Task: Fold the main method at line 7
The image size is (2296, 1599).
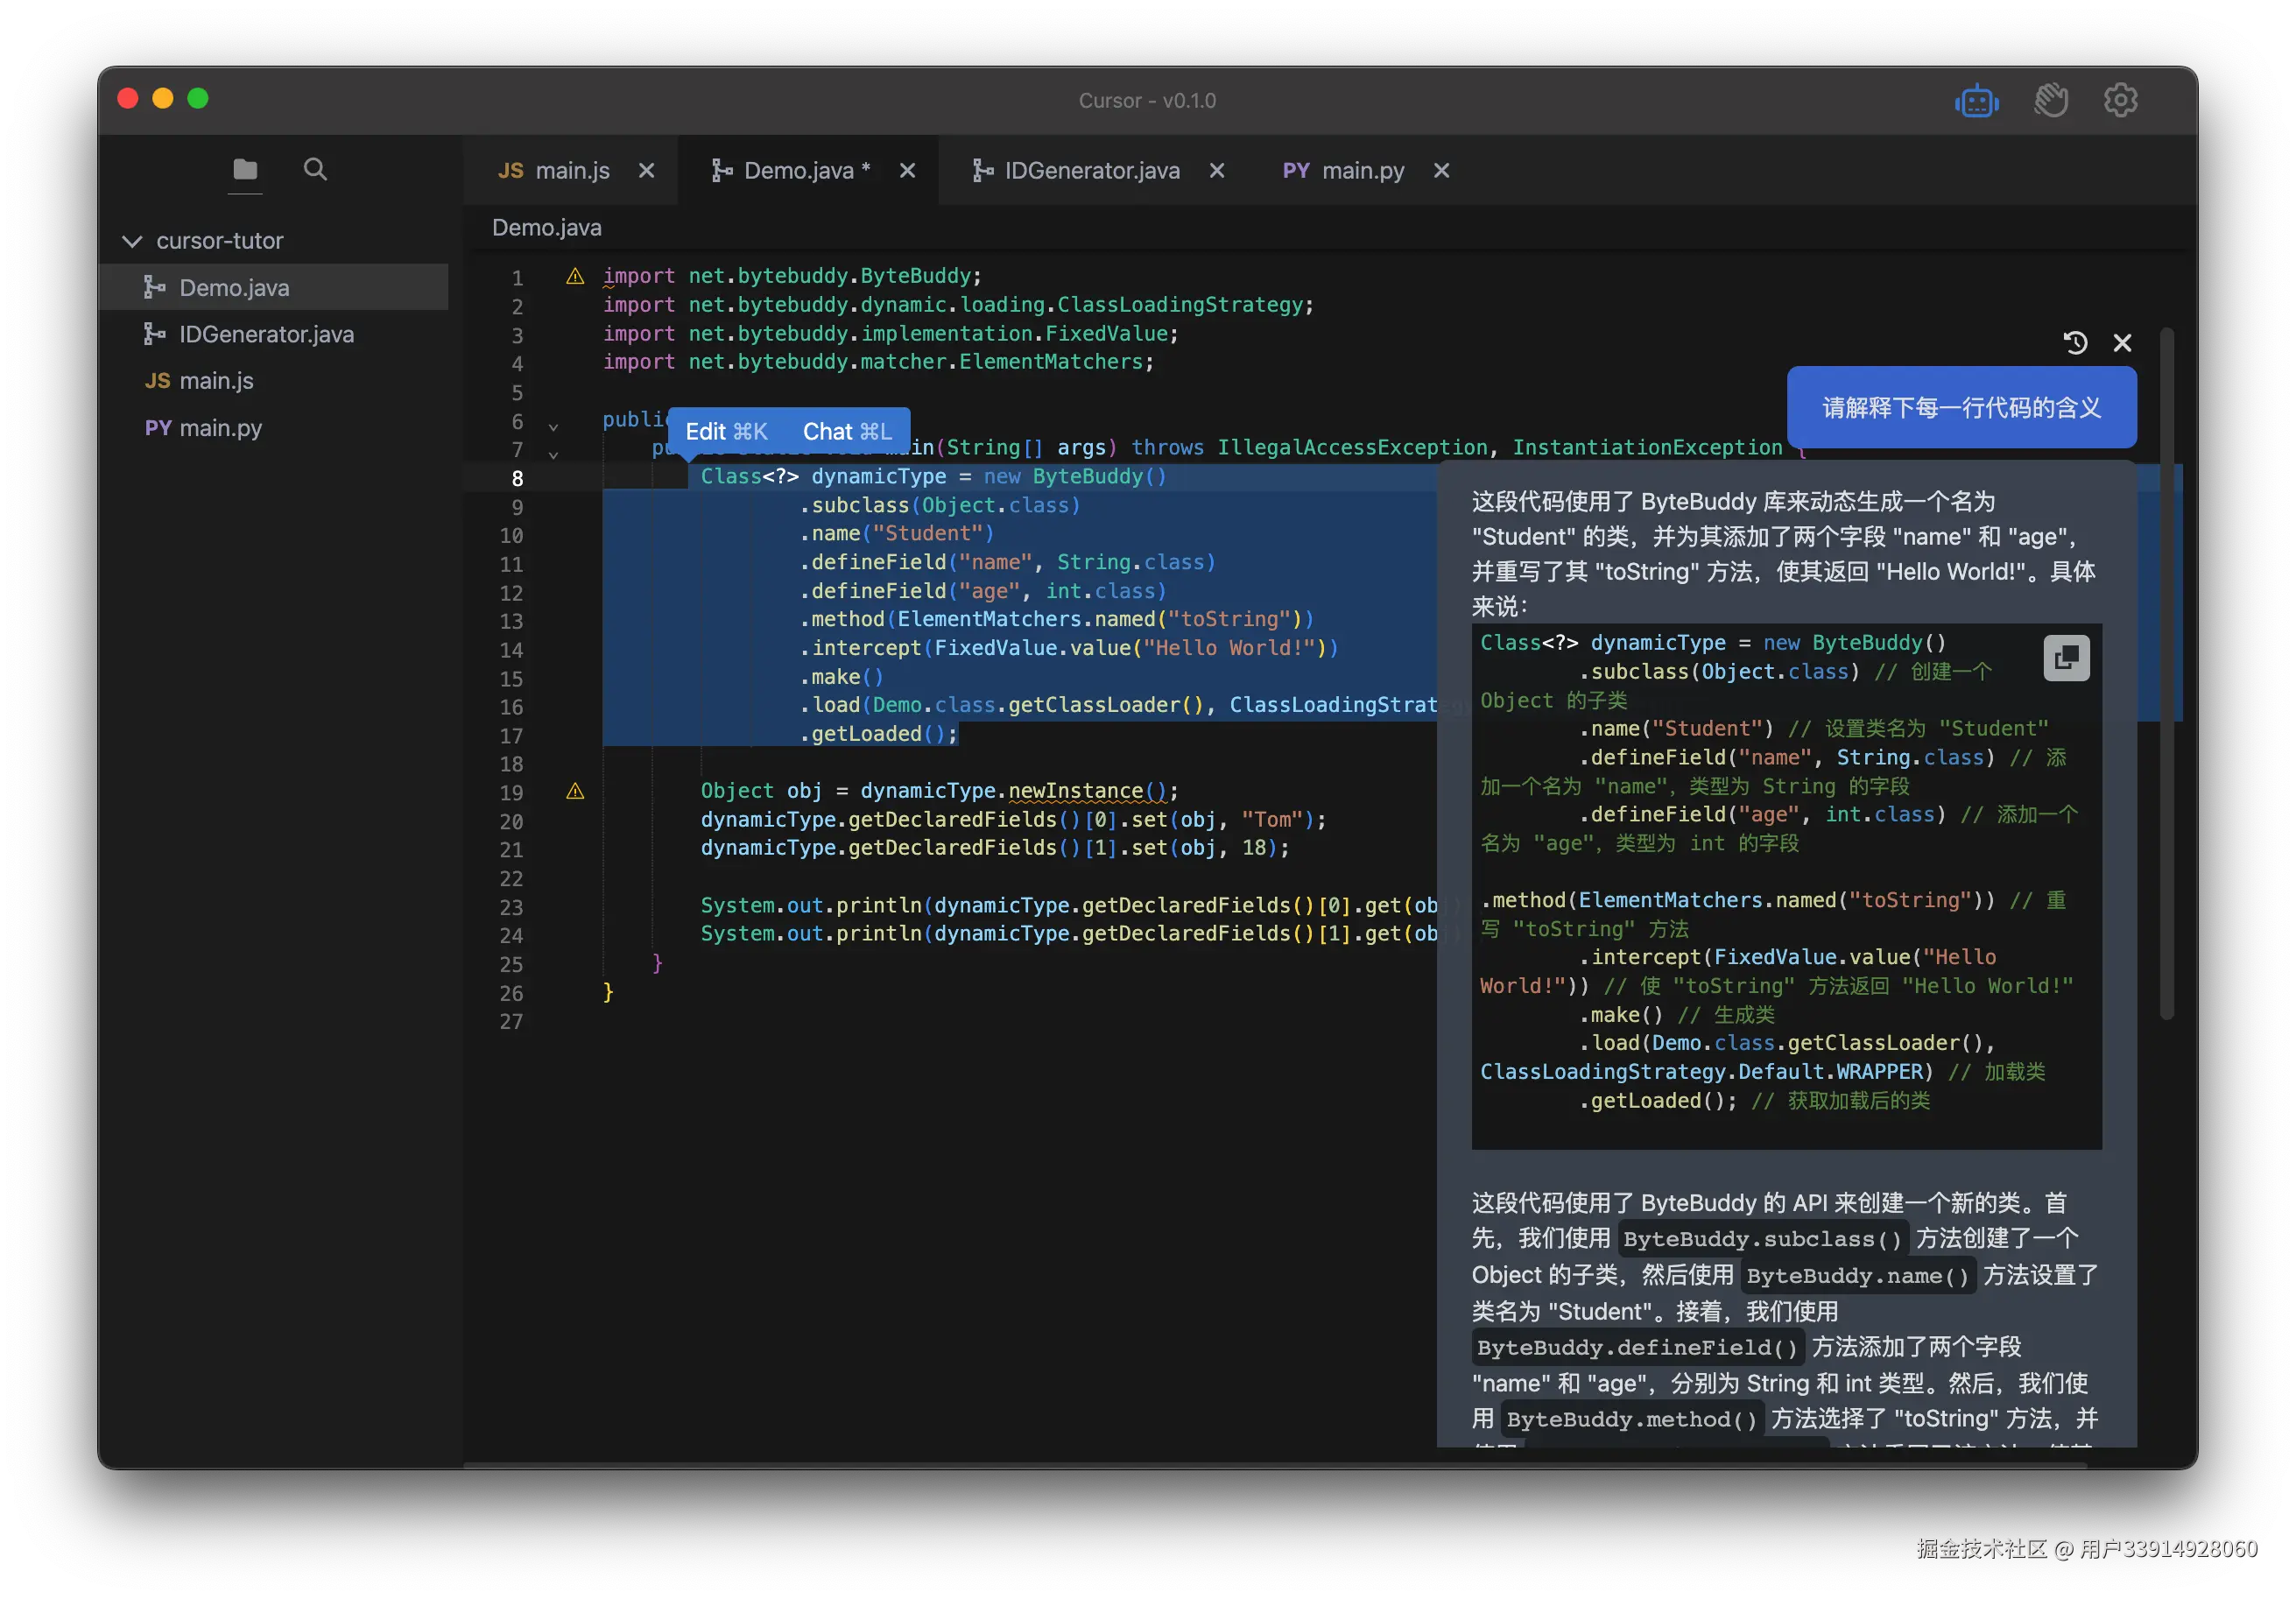Action: point(553,455)
